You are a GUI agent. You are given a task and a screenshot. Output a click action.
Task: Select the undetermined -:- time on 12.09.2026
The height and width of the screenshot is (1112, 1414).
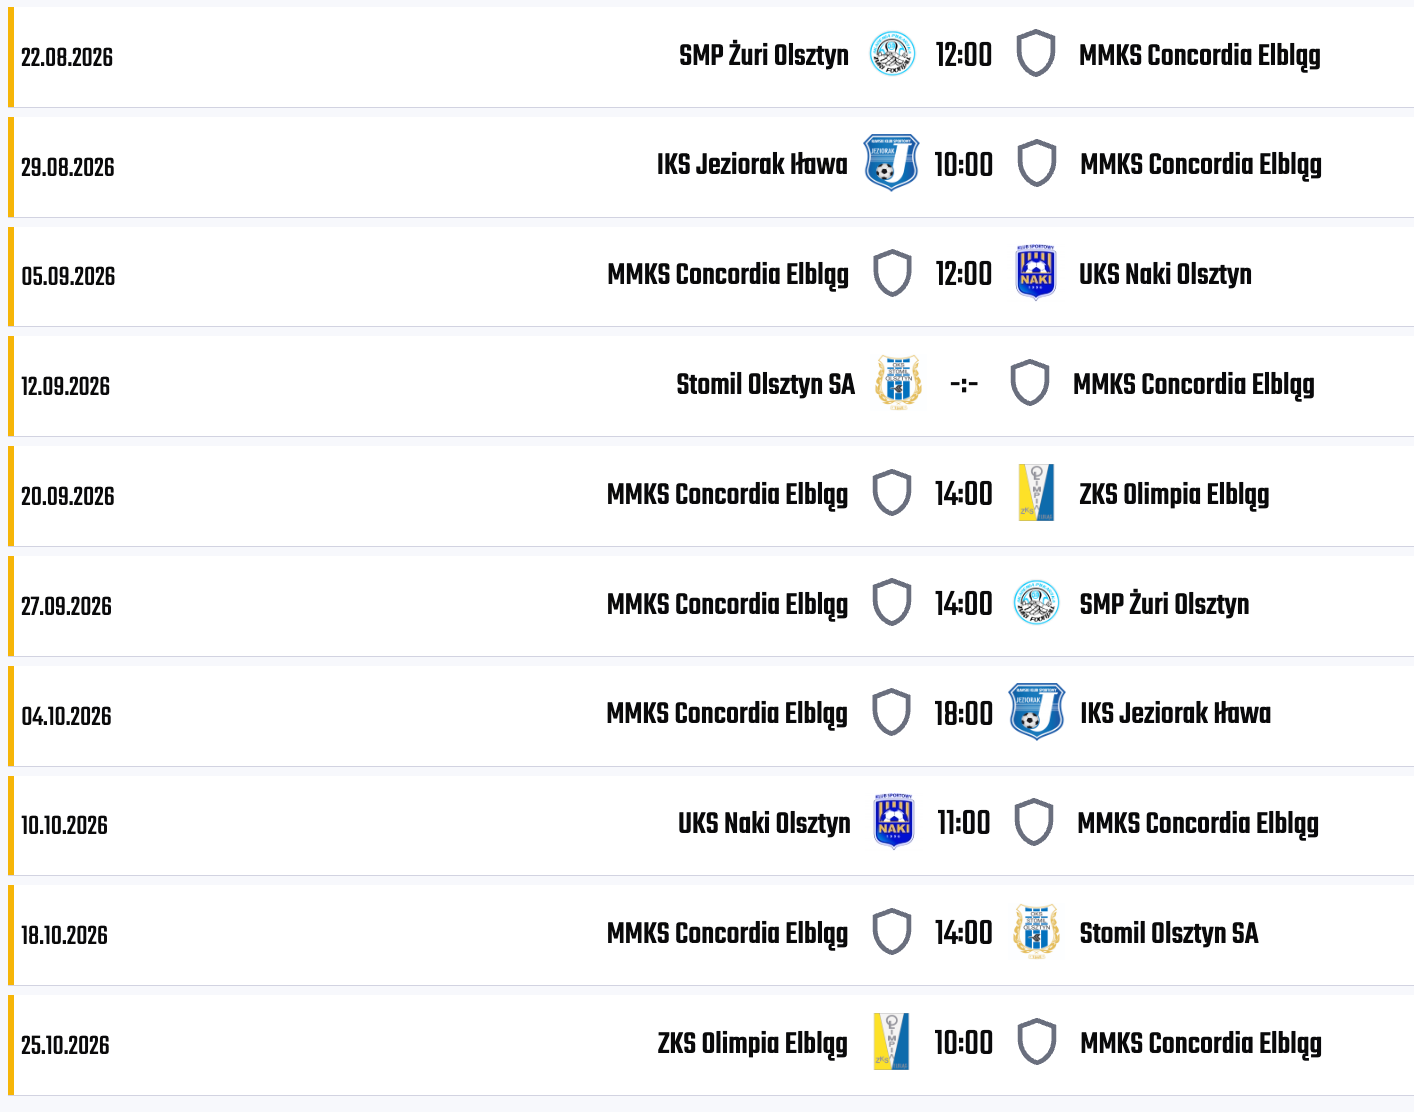[x=964, y=384]
